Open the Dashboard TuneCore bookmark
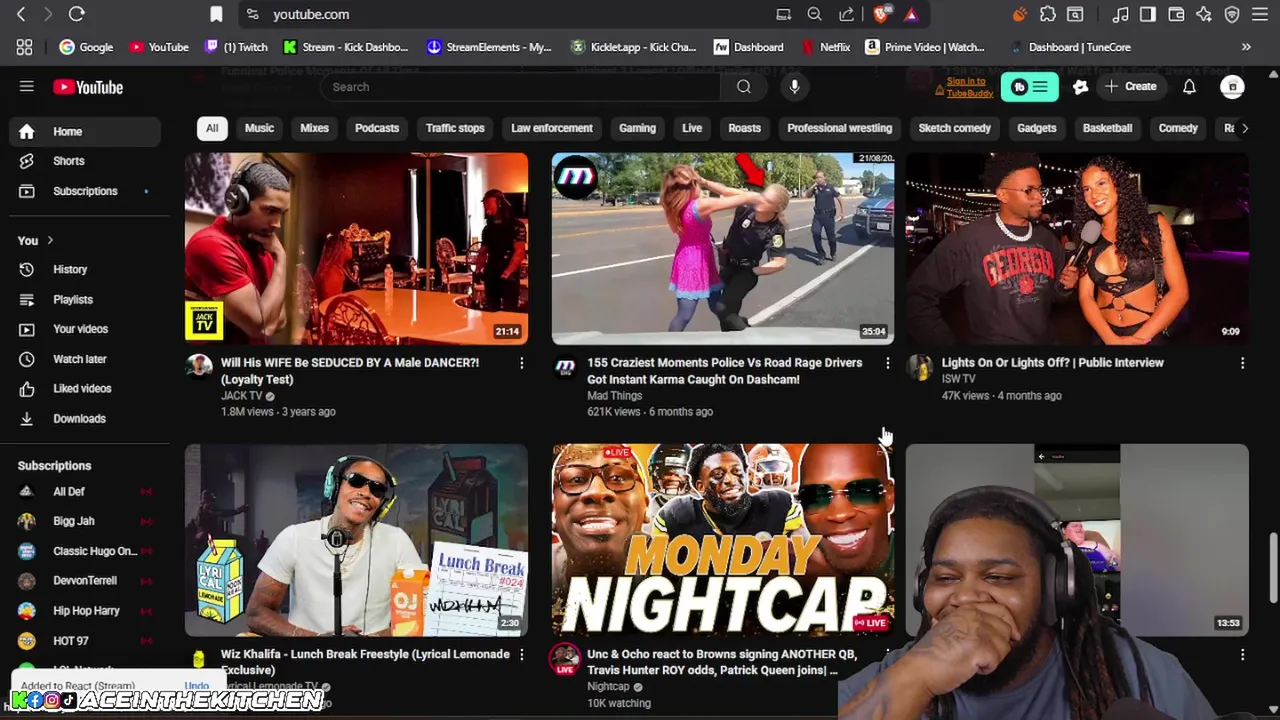This screenshot has width=1280, height=720. point(1069,47)
